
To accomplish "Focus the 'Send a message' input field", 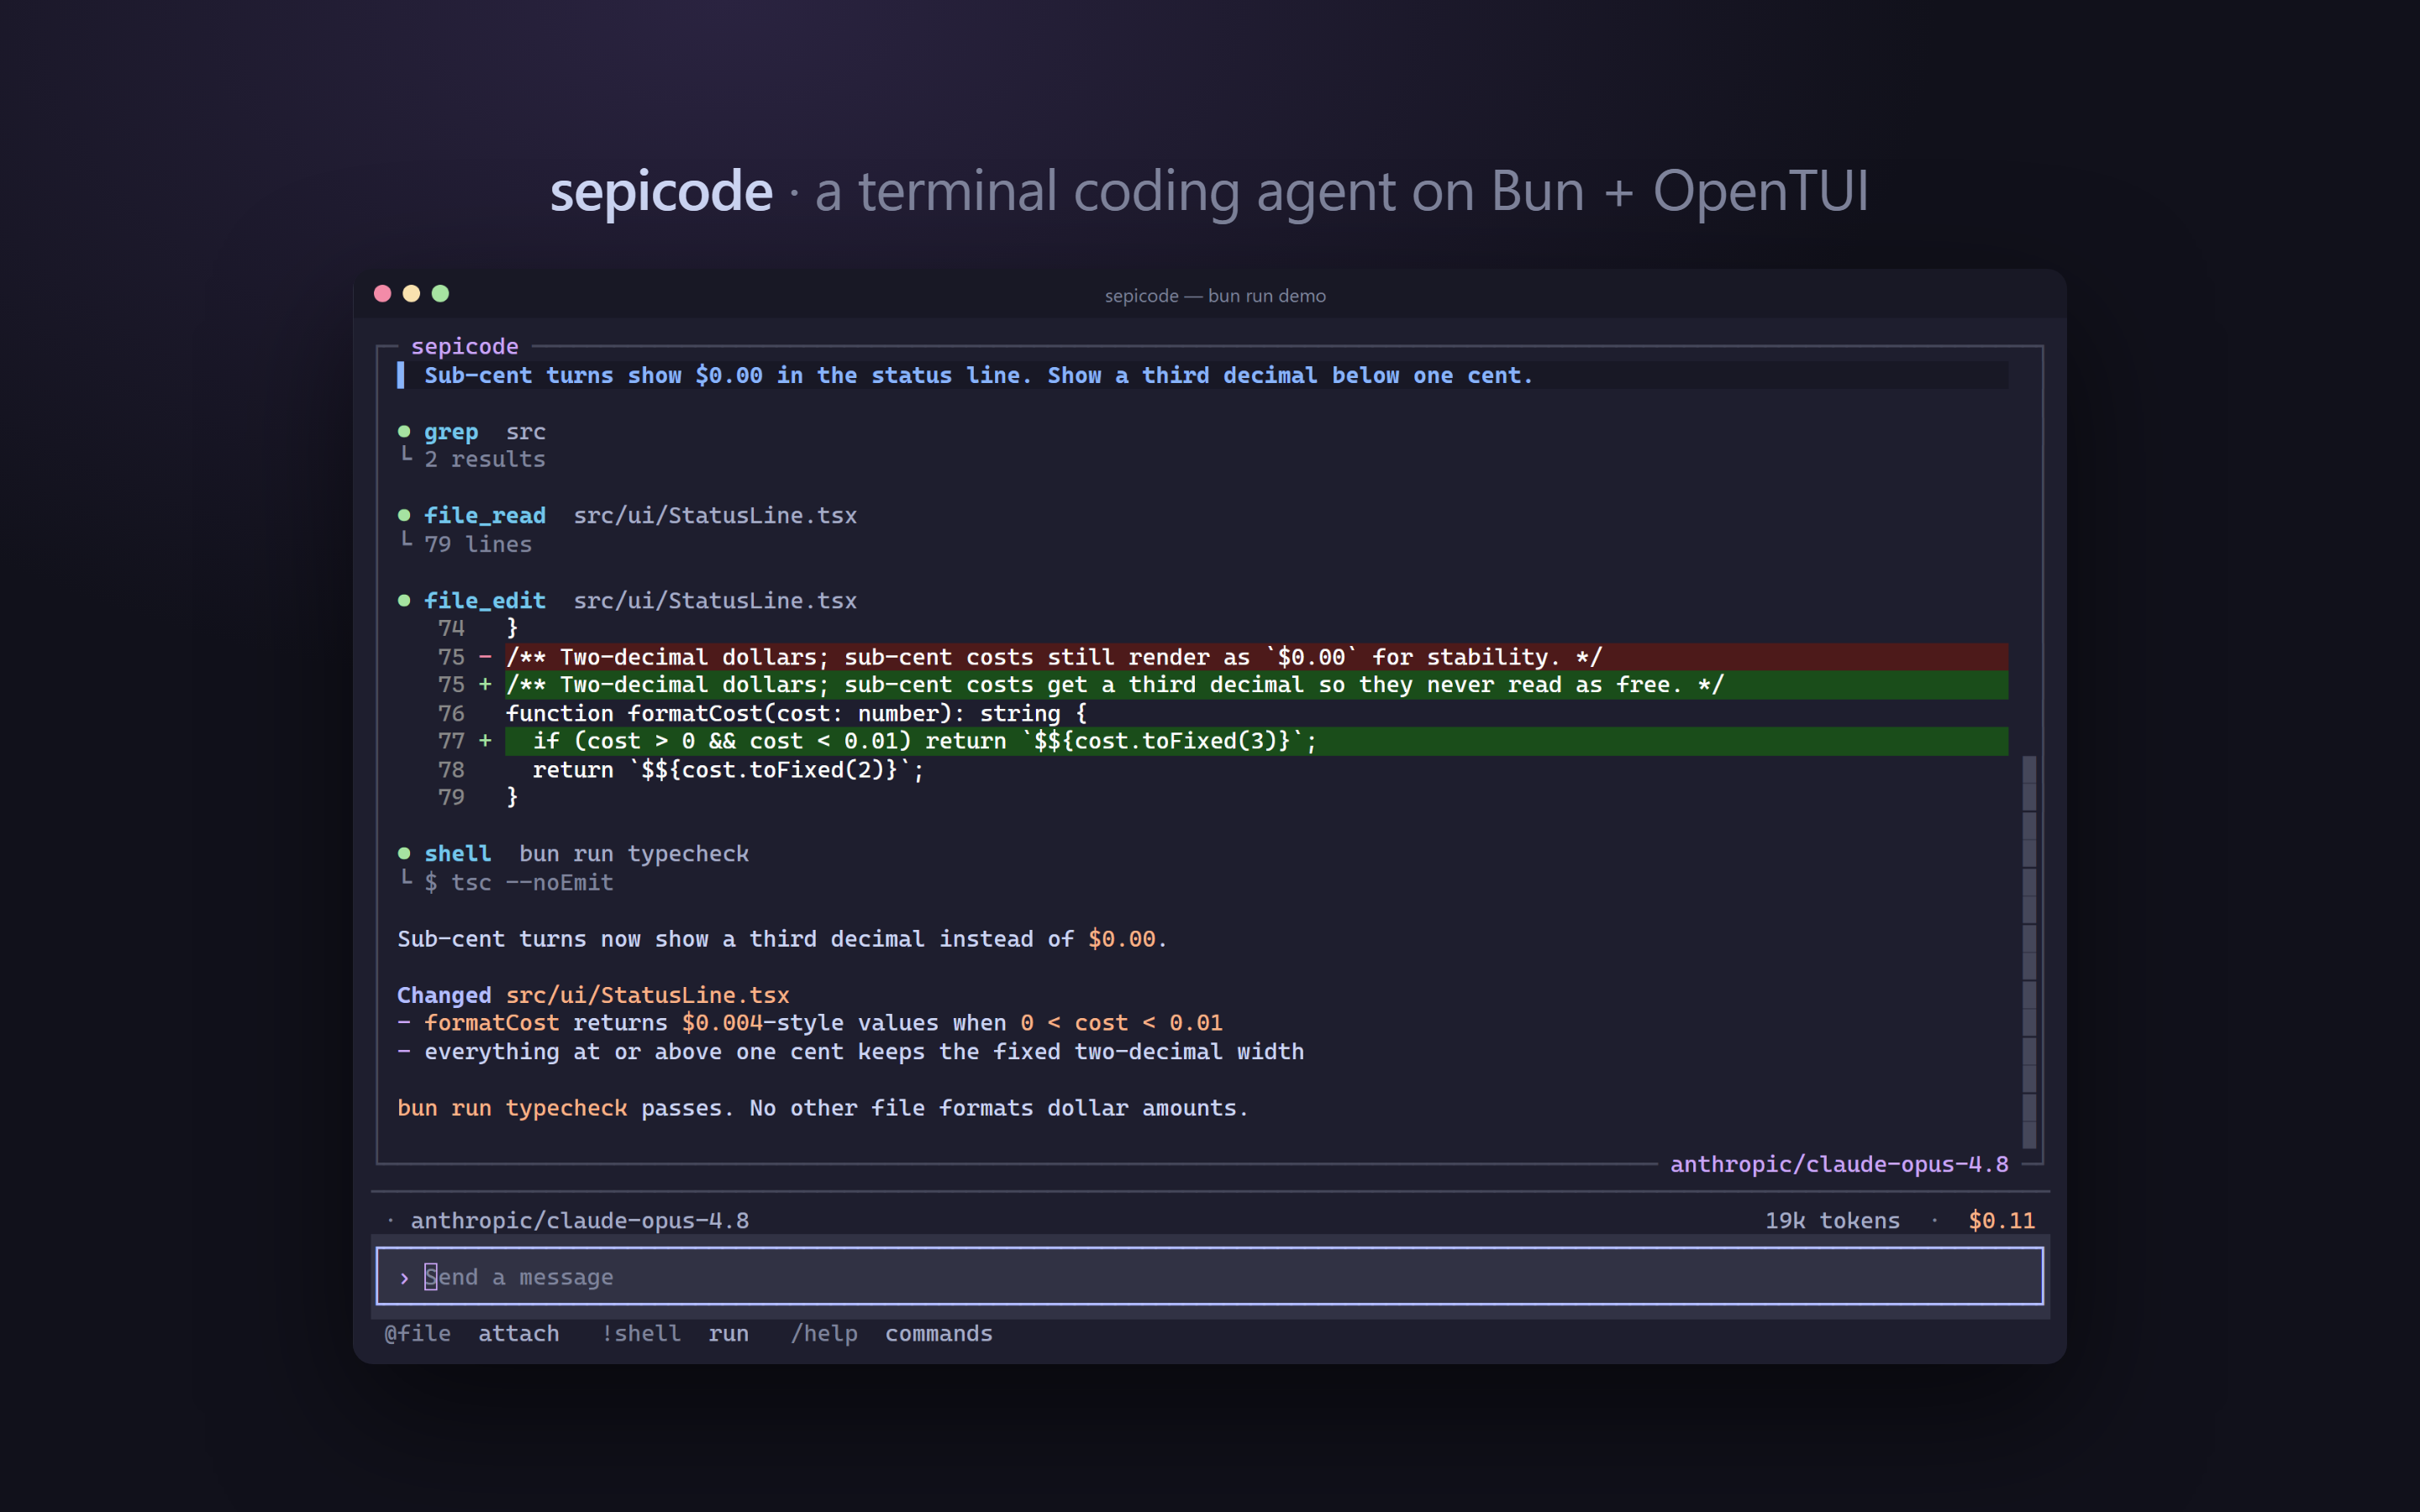I will [x=1209, y=1276].
